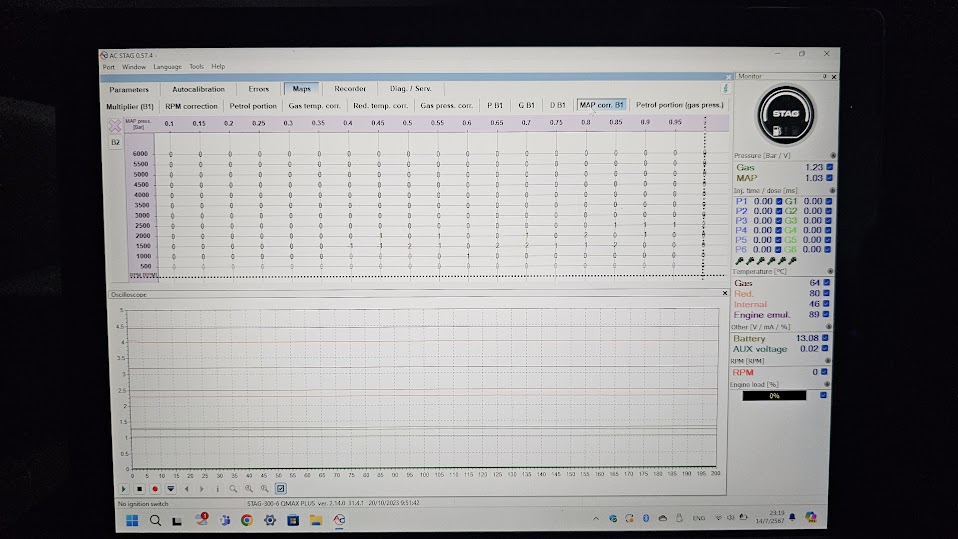Viewport: 958px width, 539px height.
Task: Open Google Chrome from the taskbar
Action: tap(247, 520)
